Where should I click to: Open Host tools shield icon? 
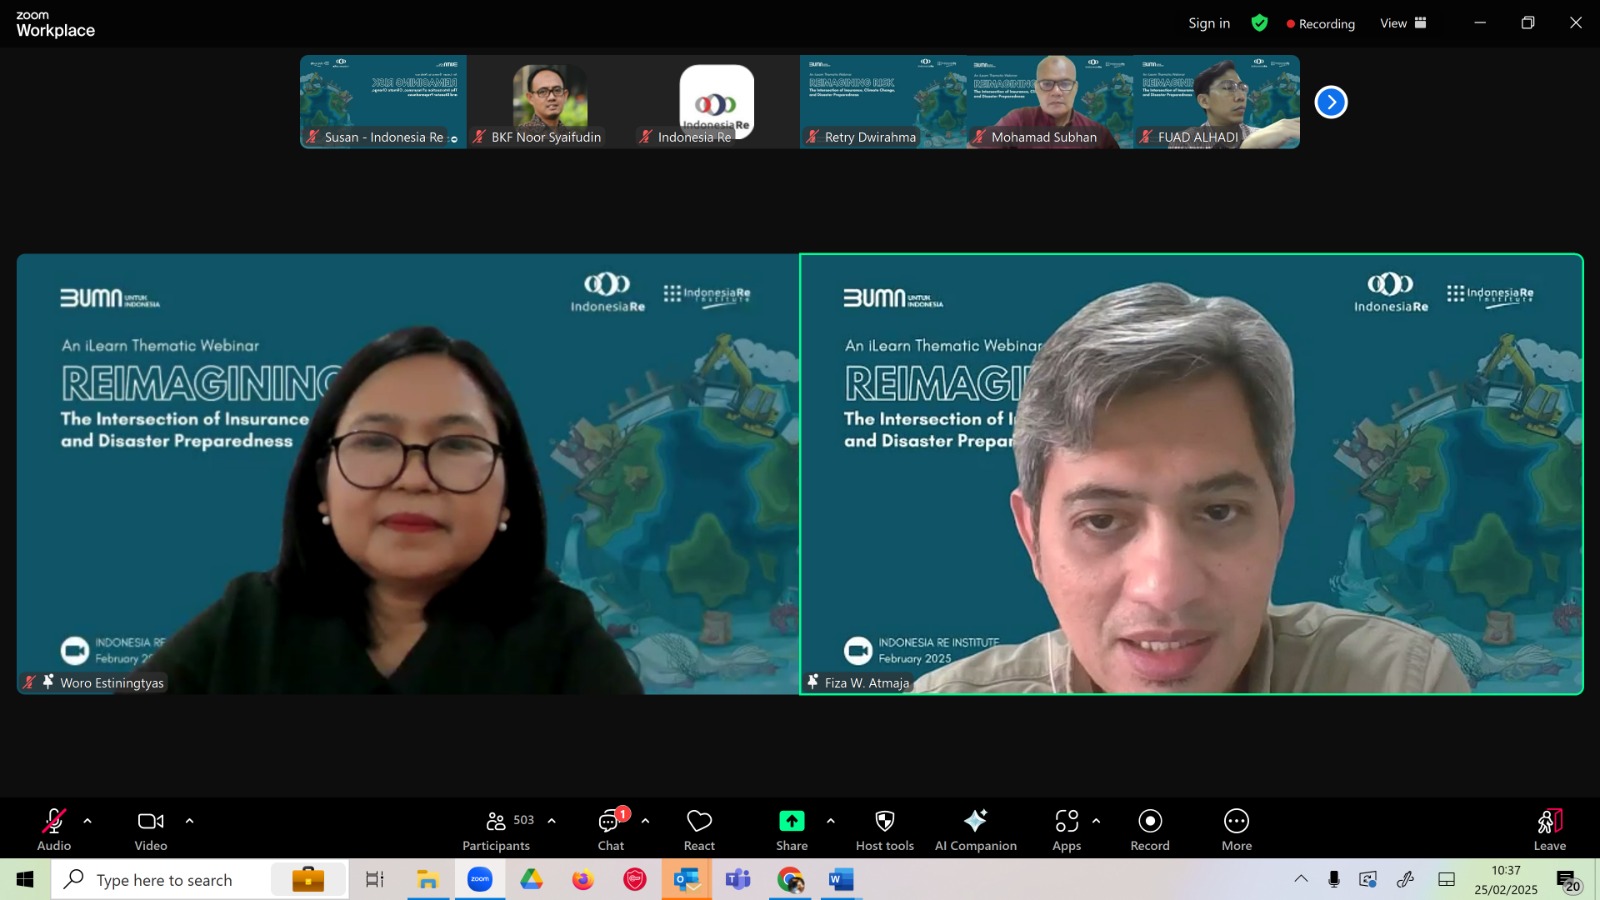(x=884, y=821)
